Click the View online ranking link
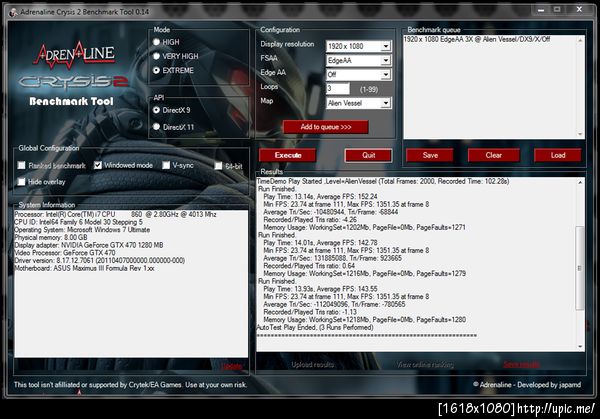The width and height of the screenshot is (600, 419). [425, 365]
